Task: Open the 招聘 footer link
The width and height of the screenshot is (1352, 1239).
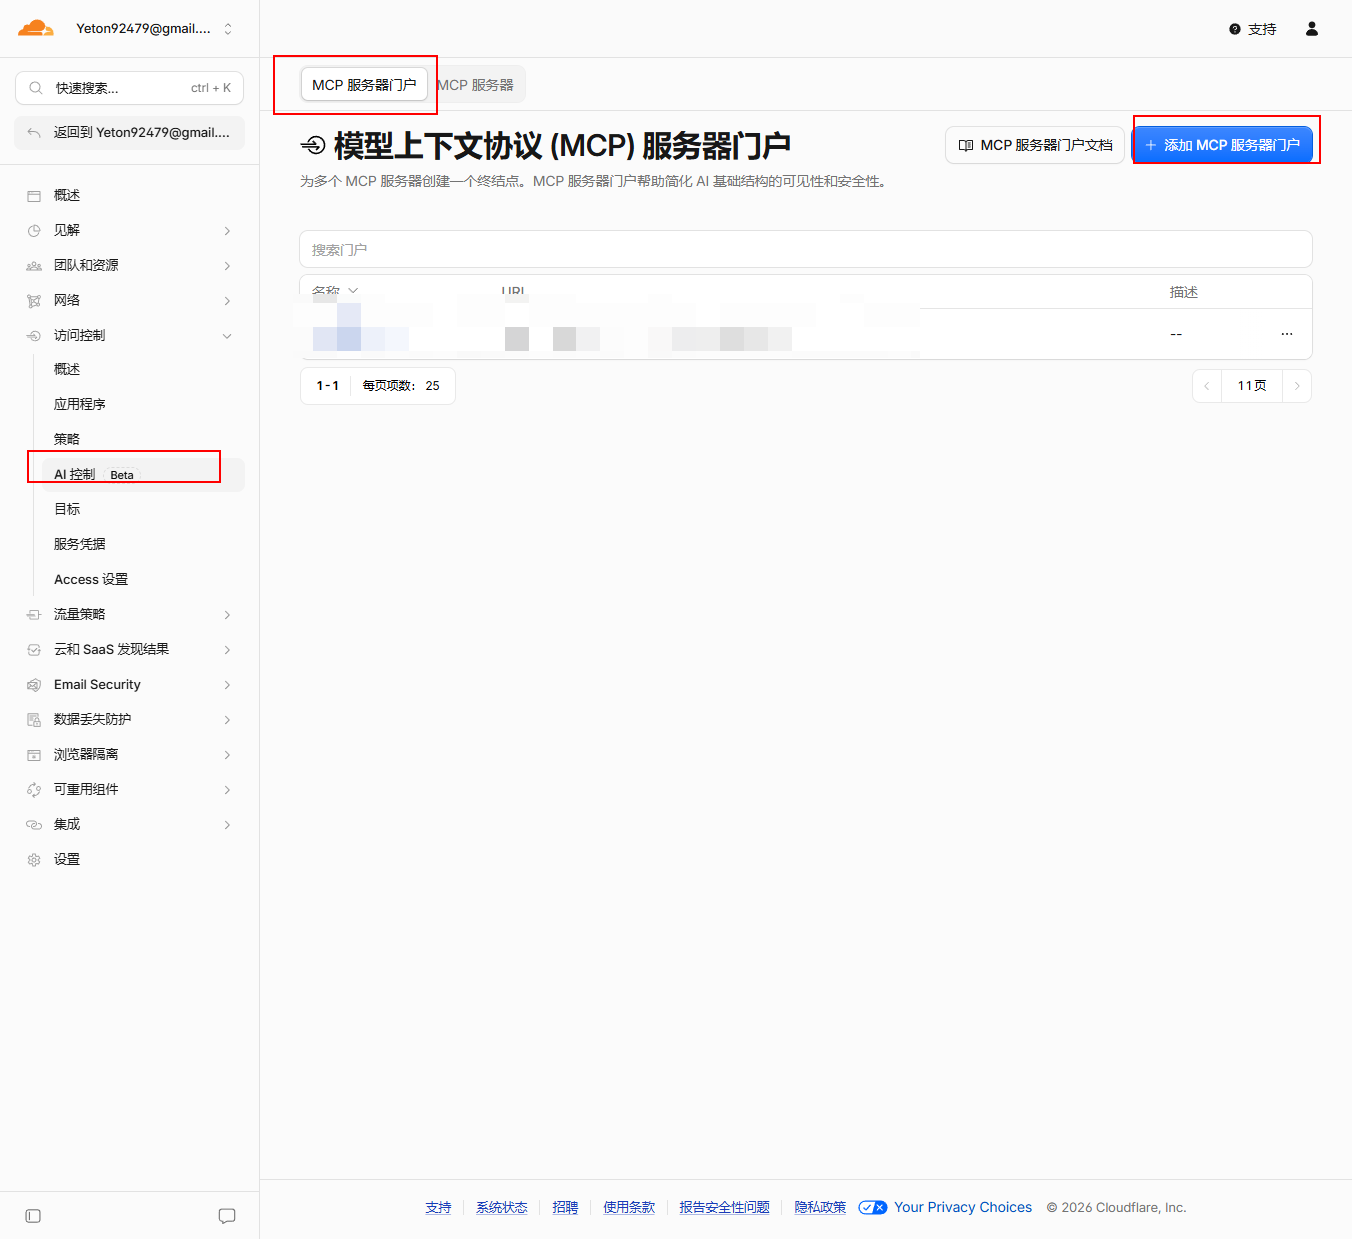Action: coord(565,1207)
